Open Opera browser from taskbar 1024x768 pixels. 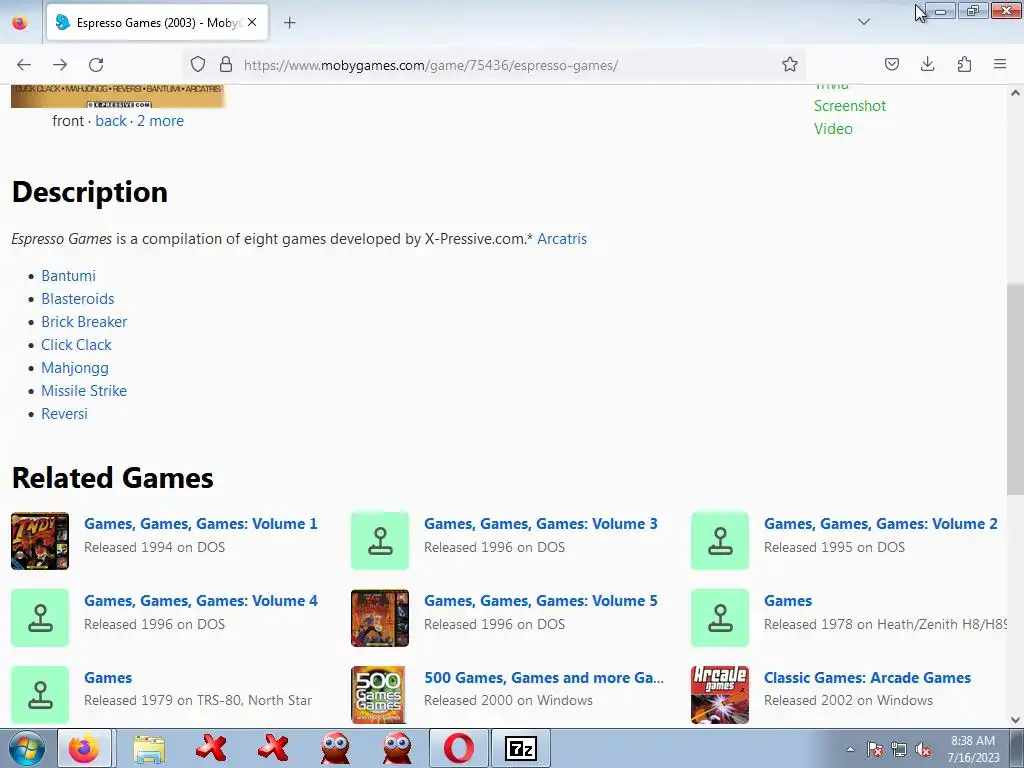pyautogui.click(x=458, y=748)
